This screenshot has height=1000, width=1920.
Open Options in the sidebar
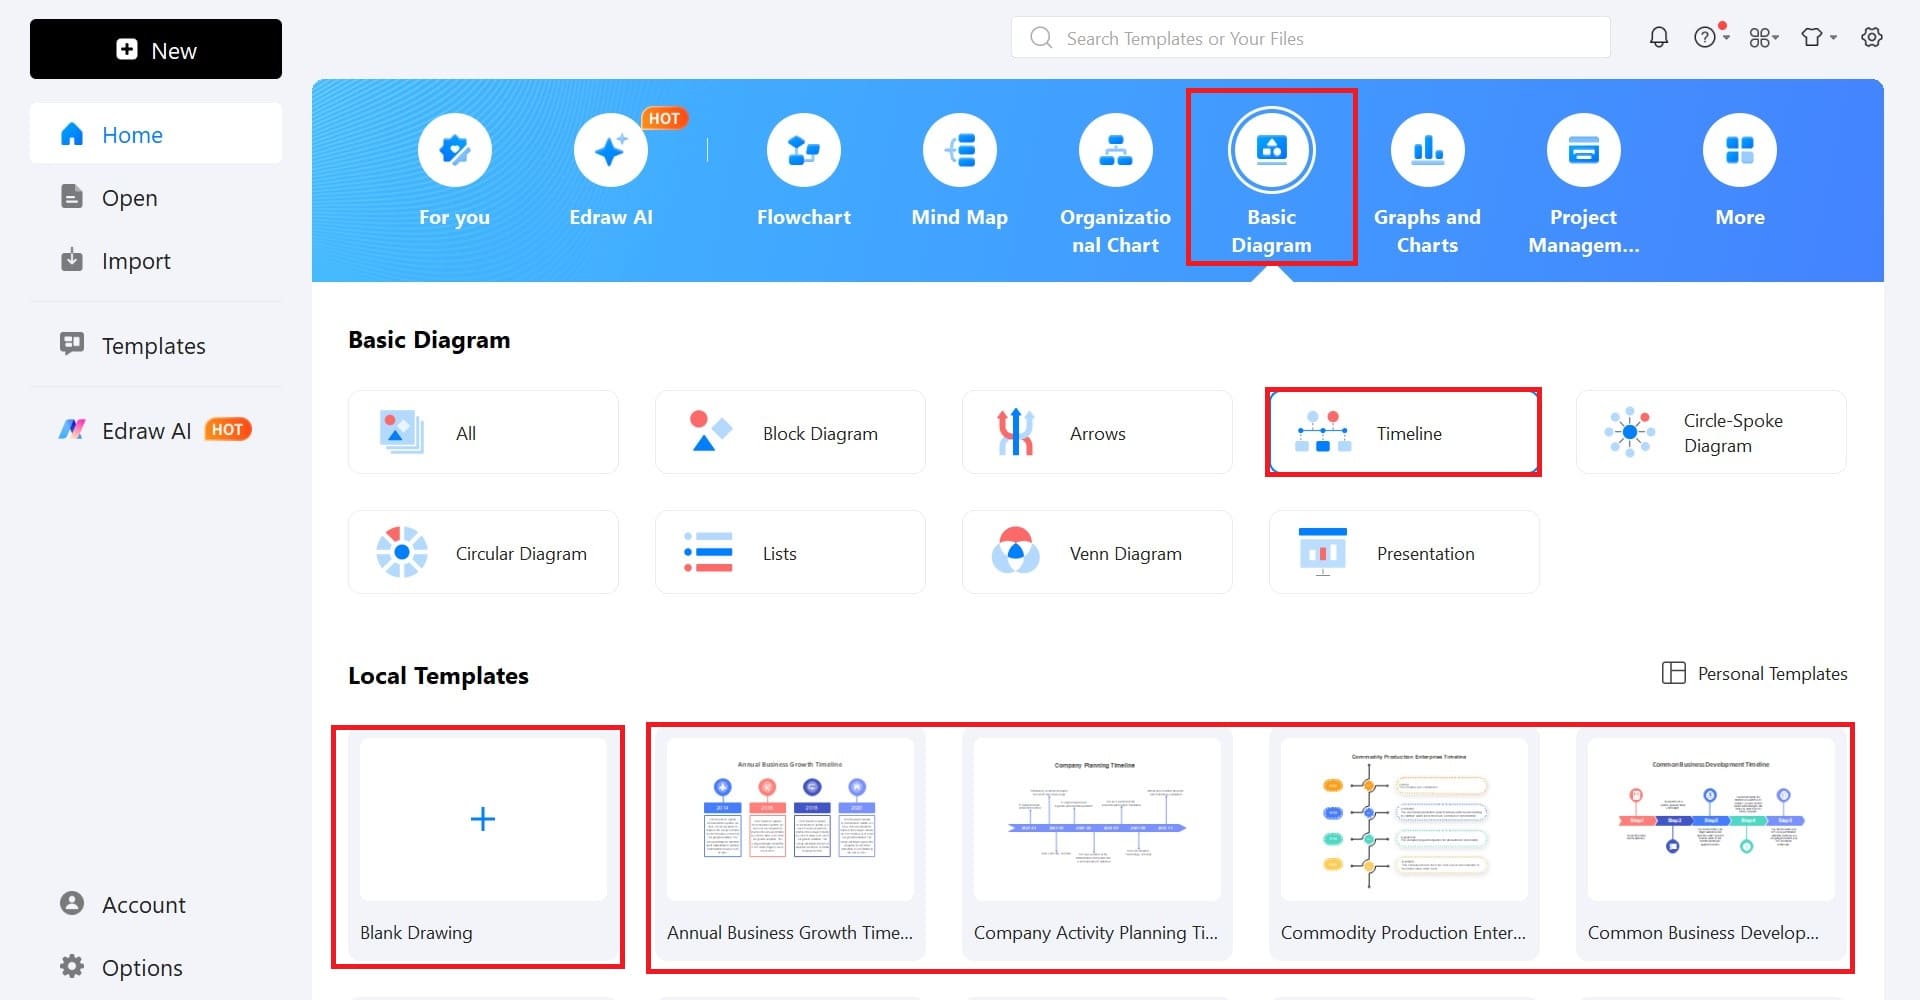(156, 967)
